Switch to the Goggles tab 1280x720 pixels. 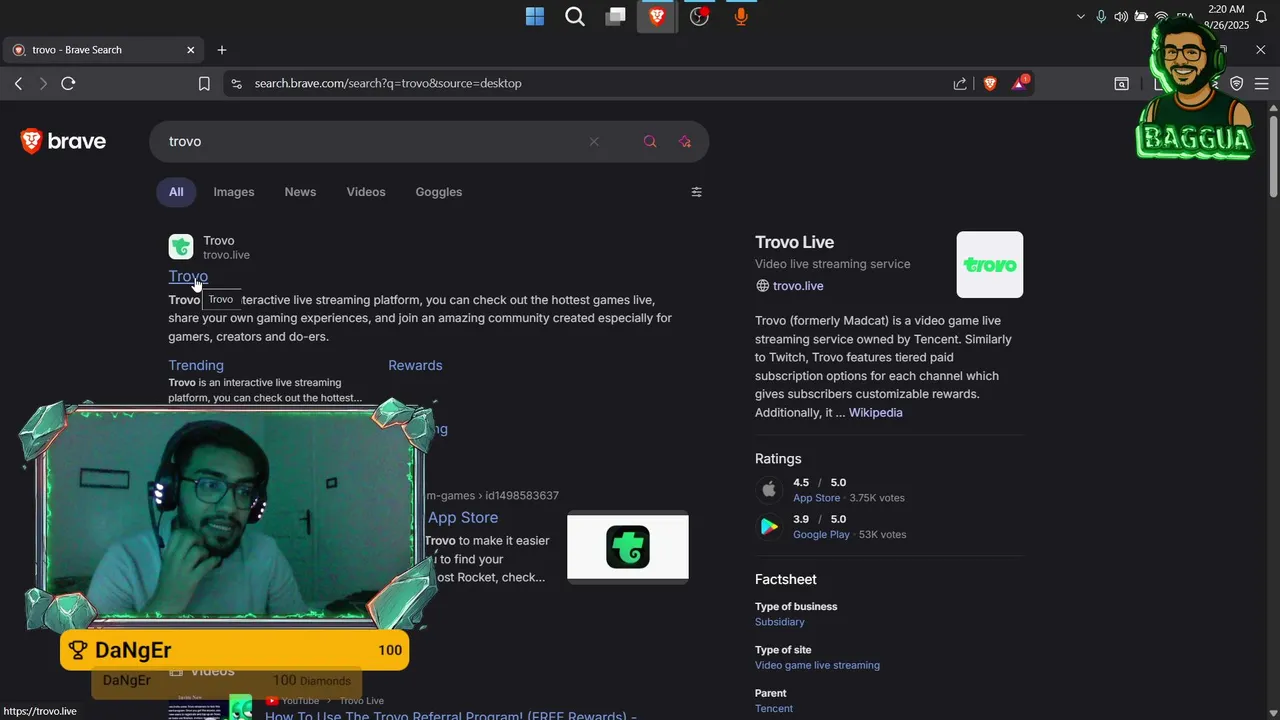pyautogui.click(x=439, y=192)
